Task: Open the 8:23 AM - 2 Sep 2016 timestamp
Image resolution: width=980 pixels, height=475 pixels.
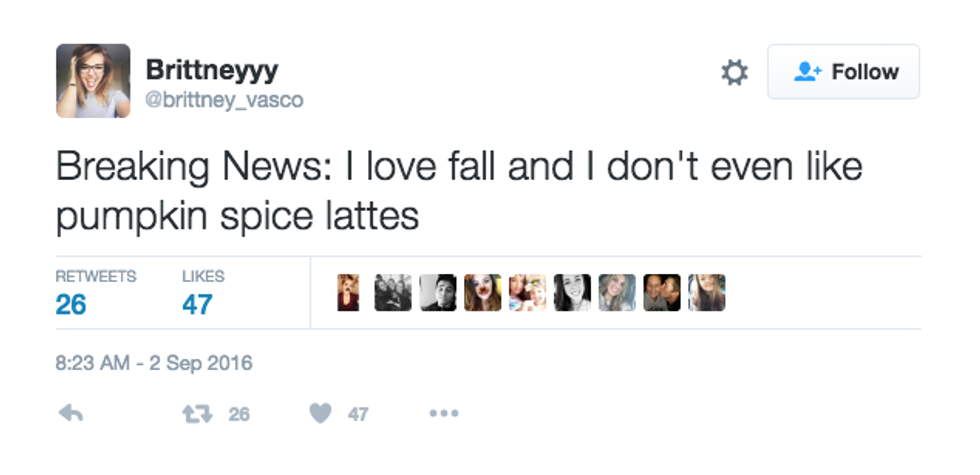Action: click(154, 363)
